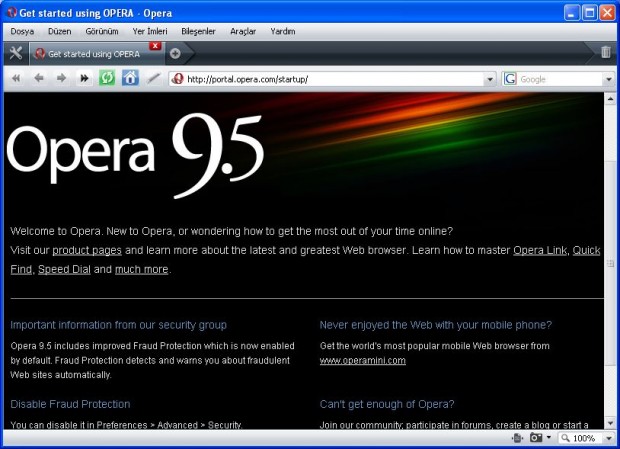Open a new tab with plus button
Viewport: 620px width, 449px height.
tap(175, 53)
